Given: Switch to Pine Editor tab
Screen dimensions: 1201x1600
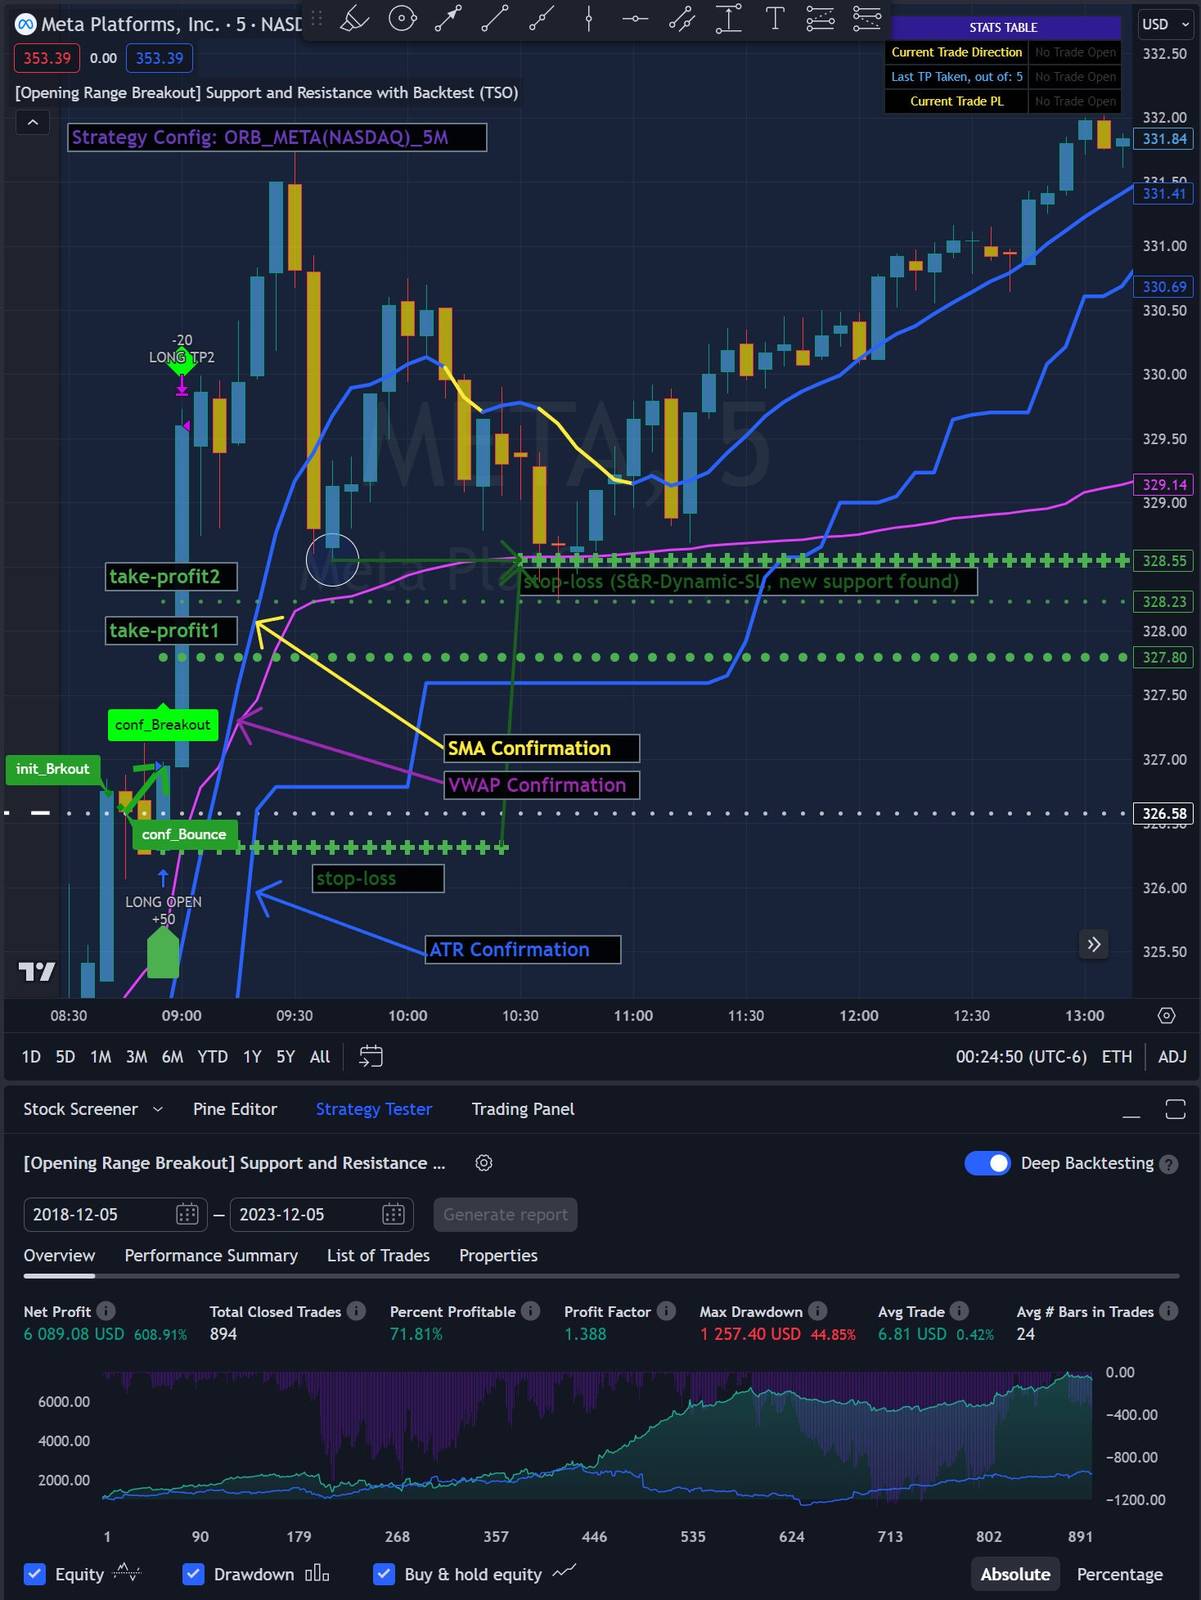Looking at the screenshot, I should pos(235,1109).
